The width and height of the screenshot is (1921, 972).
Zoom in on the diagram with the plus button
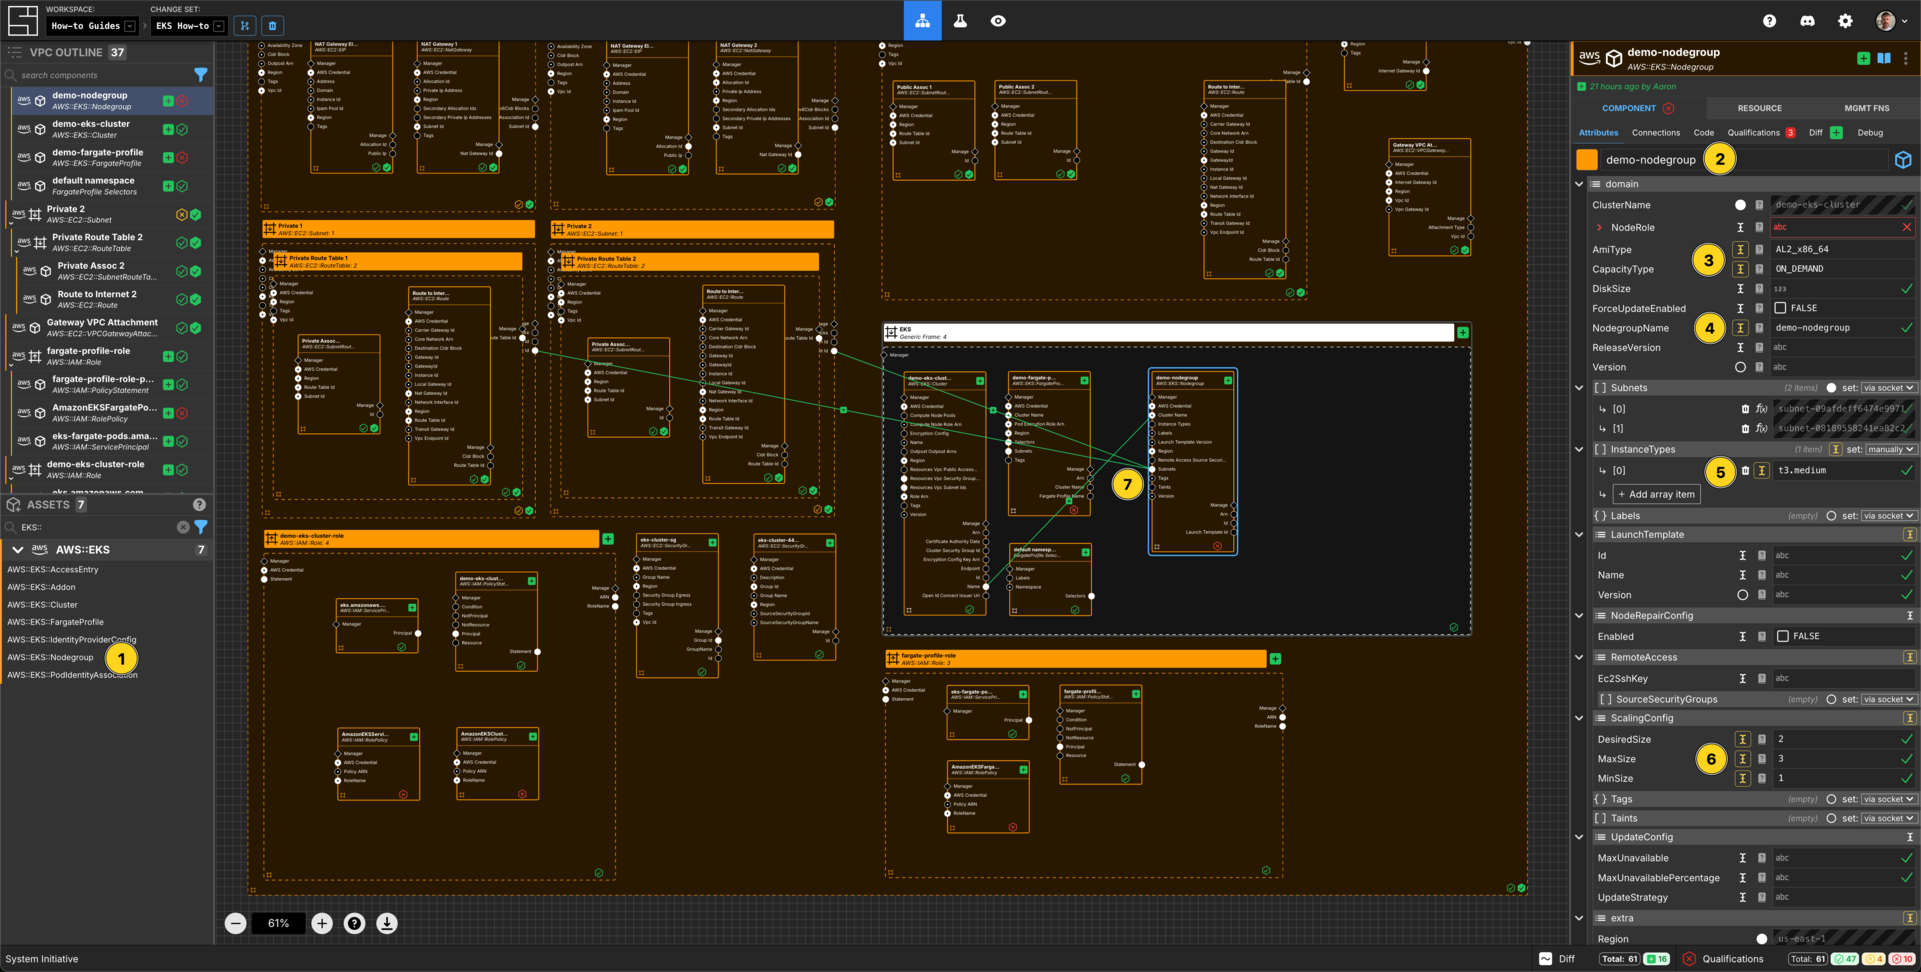pyautogui.click(x=322, y=923)
